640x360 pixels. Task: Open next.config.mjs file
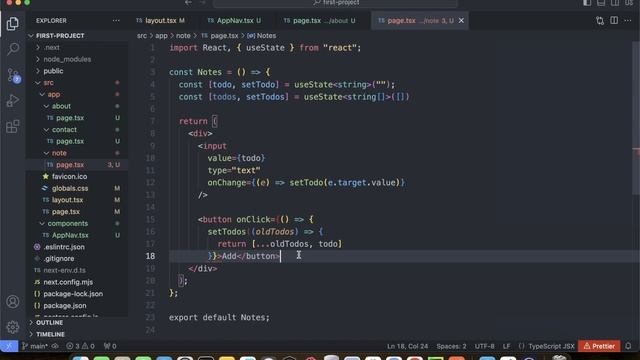pyautogui.click(x=68, y=282)
